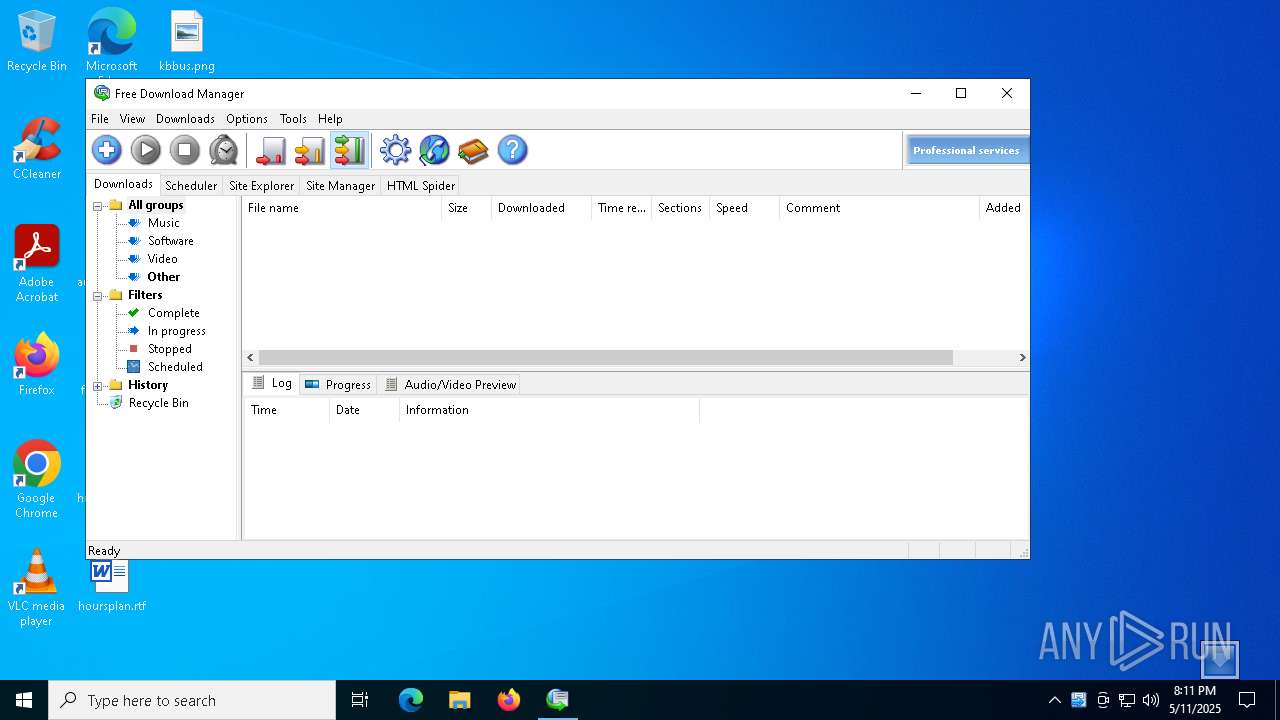Open the notification center icon
Image resolution: width=1280 pixels, height=720 pixels.
point(1247,700)
